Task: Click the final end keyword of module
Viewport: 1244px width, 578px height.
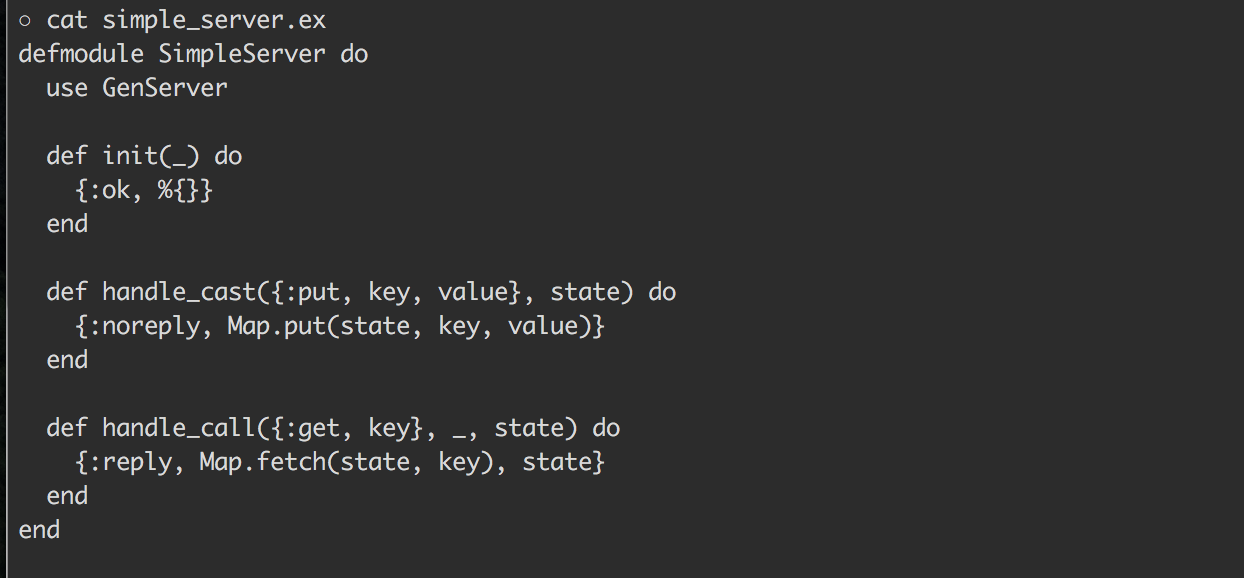Action: 39,530
